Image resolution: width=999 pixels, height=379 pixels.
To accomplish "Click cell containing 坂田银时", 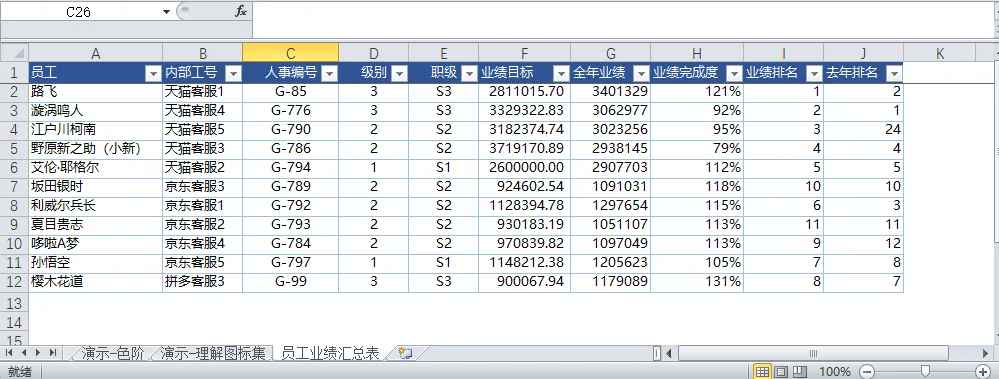I will point(96,187).
